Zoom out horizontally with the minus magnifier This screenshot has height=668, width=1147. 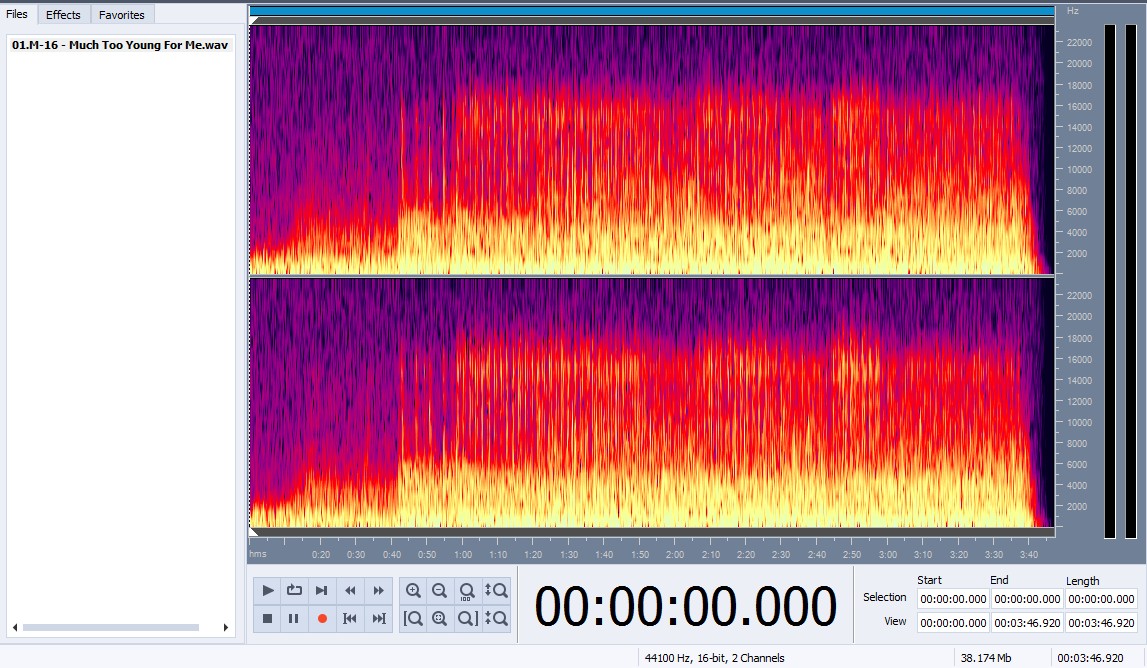(x=440, y=590)
